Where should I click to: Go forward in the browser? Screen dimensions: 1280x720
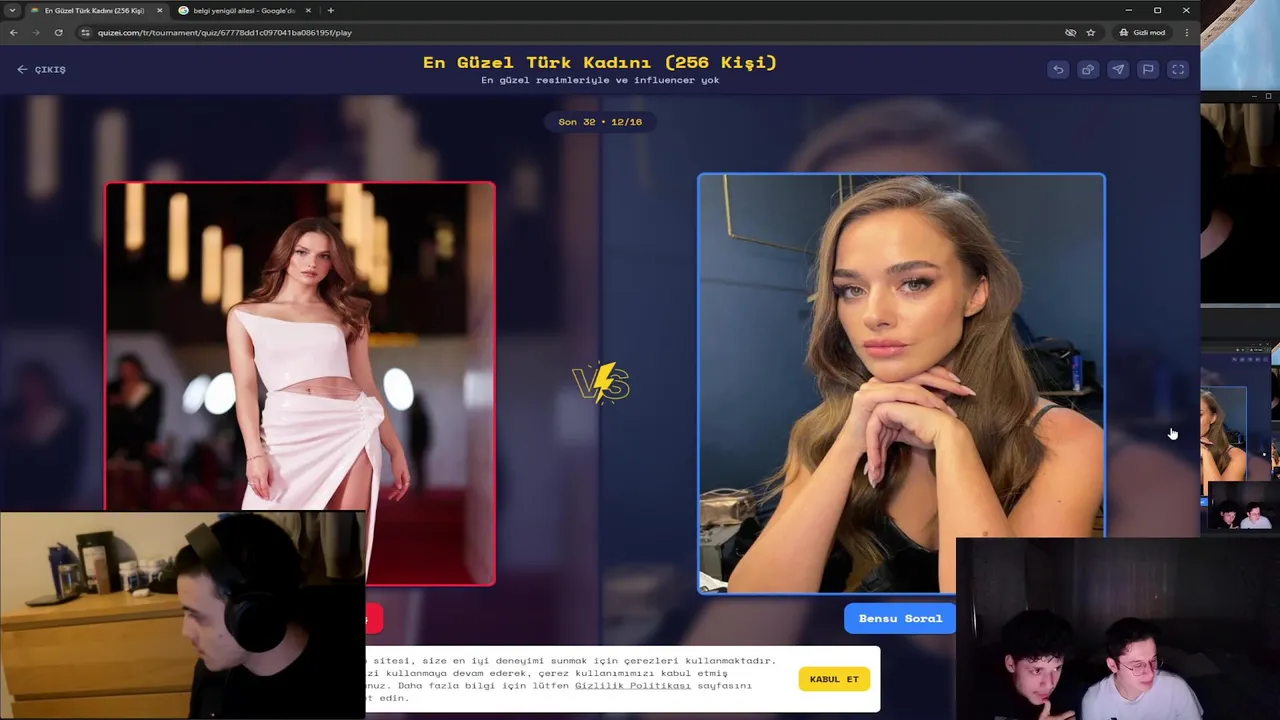pos(36,32)
